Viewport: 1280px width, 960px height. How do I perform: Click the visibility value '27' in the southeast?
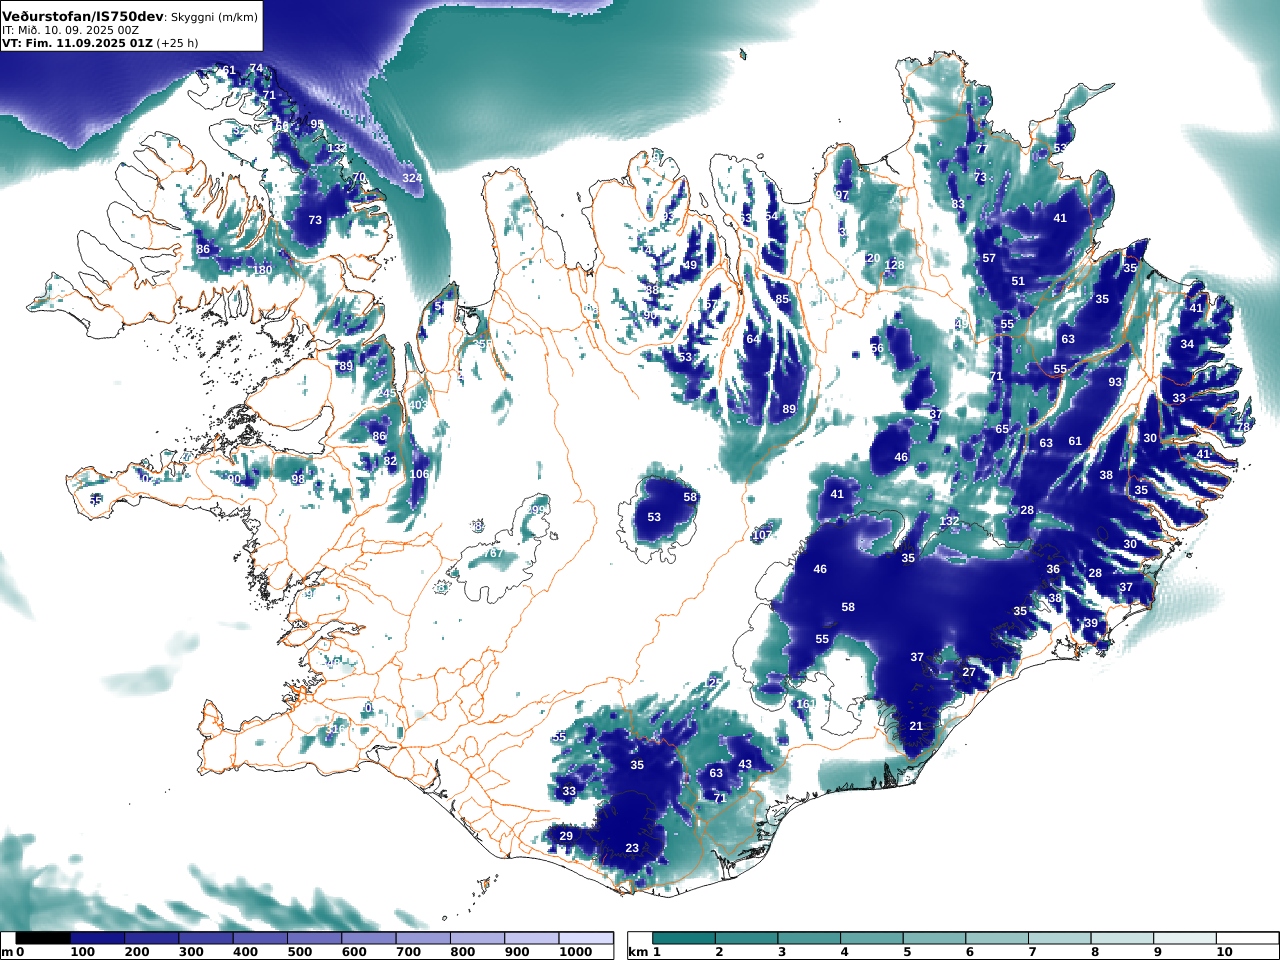[x=969, y=672]
